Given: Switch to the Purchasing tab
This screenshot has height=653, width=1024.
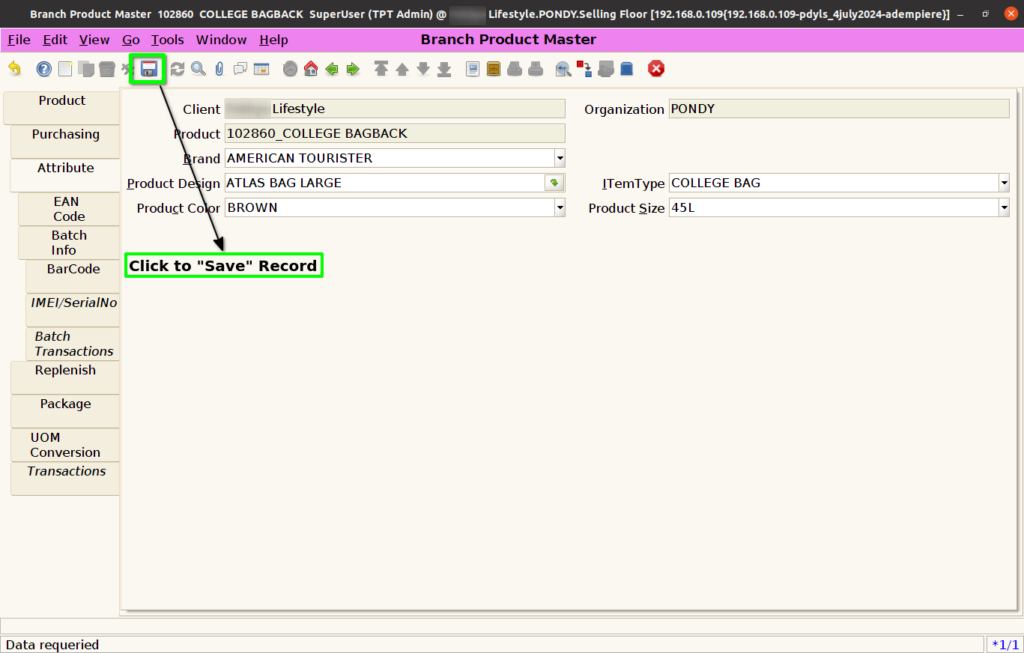Looking at the screenshot, I should click(65, 141).
